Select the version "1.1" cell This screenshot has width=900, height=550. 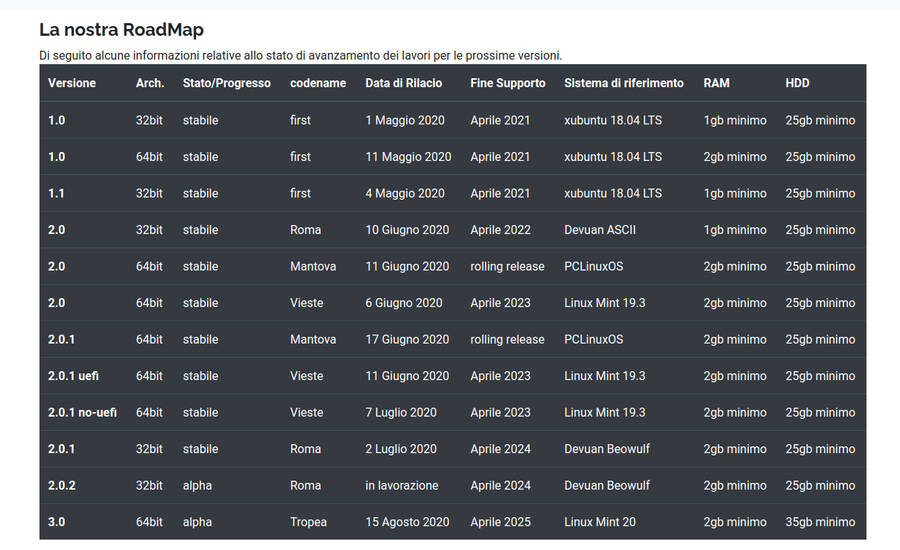[56, 193]
